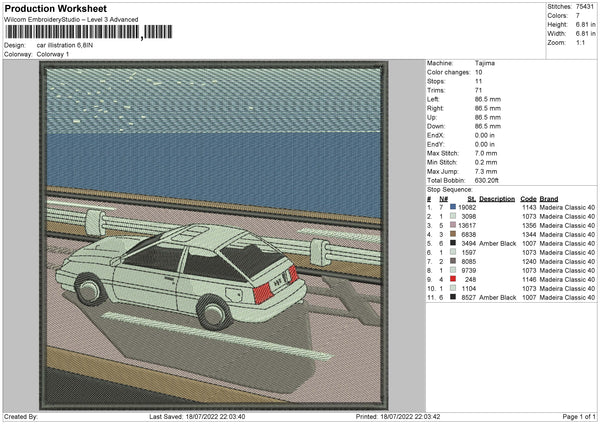Click the Colors value "7" in header
Screen dimensions: 600x424
(578, 16)
